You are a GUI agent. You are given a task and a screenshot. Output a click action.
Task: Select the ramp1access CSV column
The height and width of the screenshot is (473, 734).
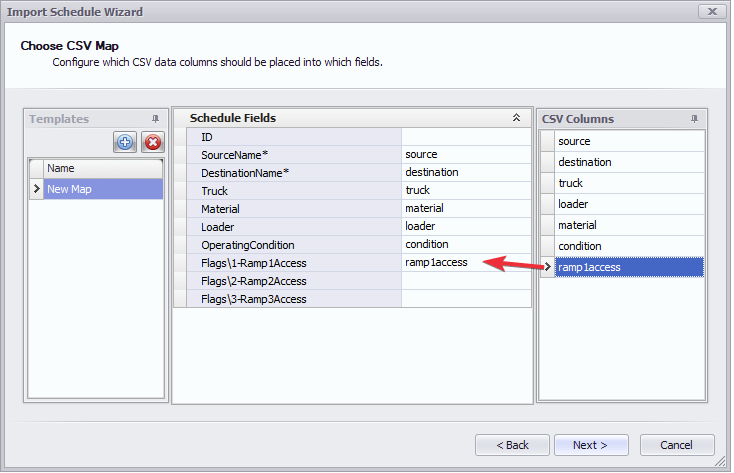point(629,267)
